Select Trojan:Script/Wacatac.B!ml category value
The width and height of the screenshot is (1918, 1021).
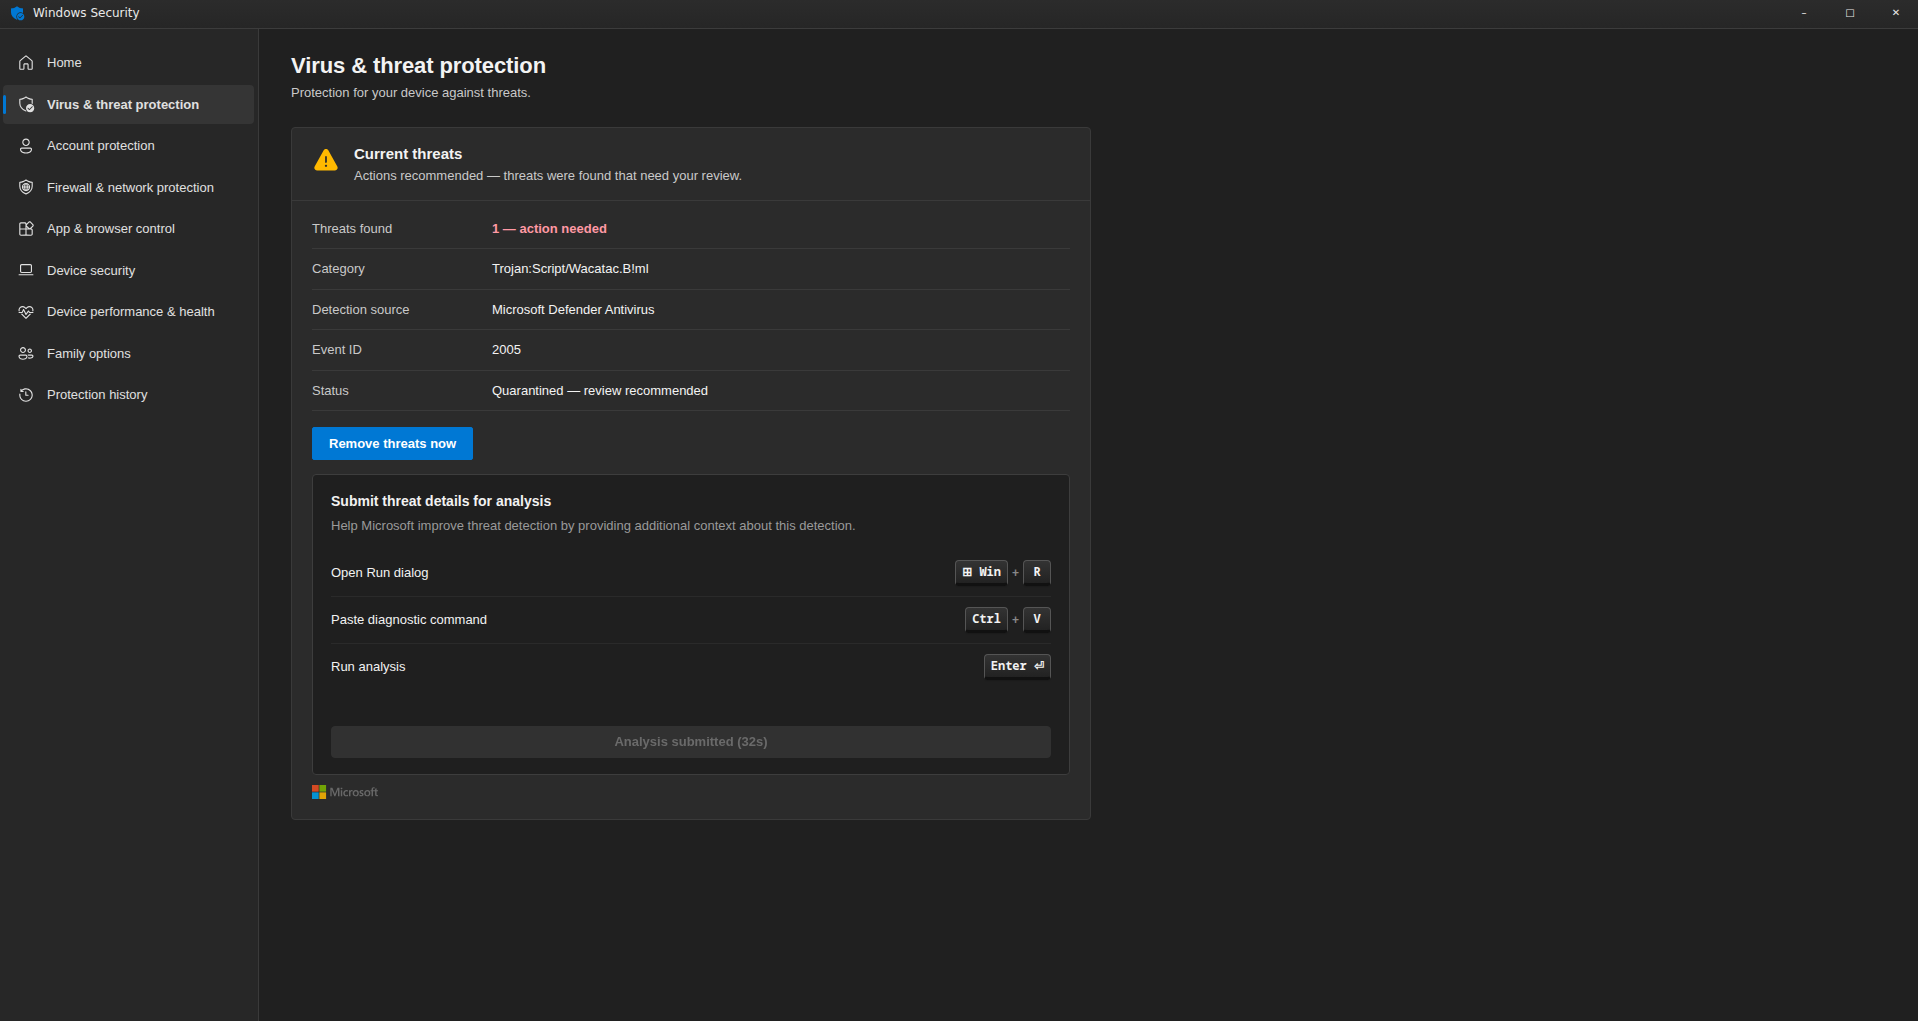570,269
